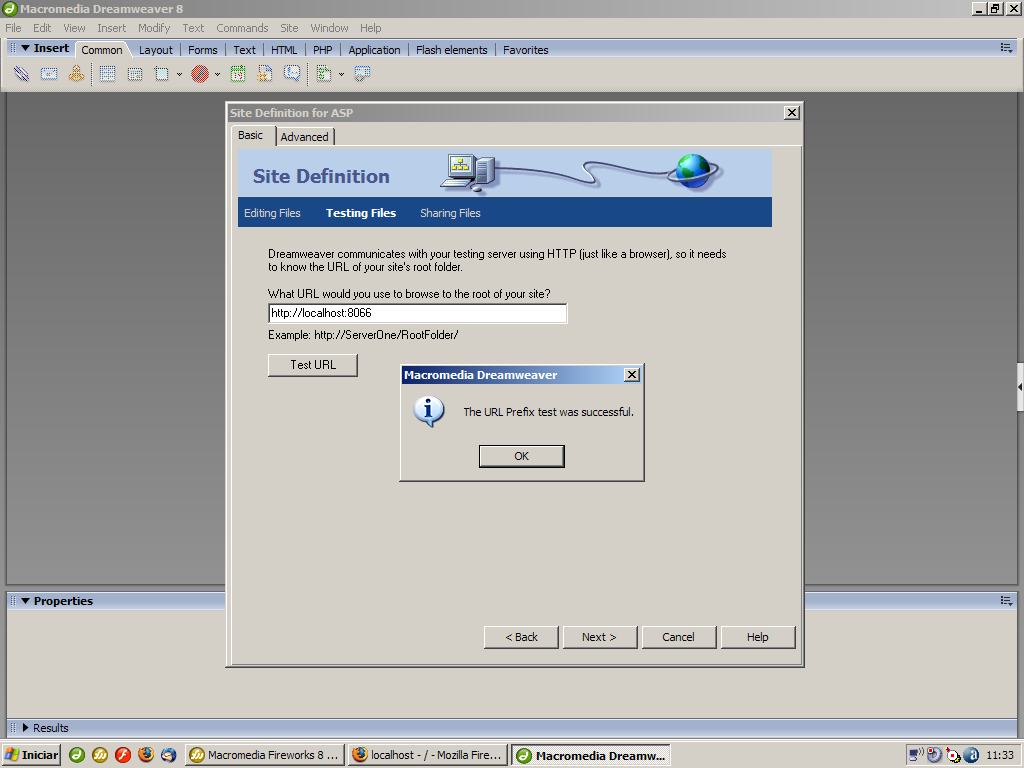Screen dimensions: 1024x768
Task: Open the Edit menu
Action: tap(42, 28)
